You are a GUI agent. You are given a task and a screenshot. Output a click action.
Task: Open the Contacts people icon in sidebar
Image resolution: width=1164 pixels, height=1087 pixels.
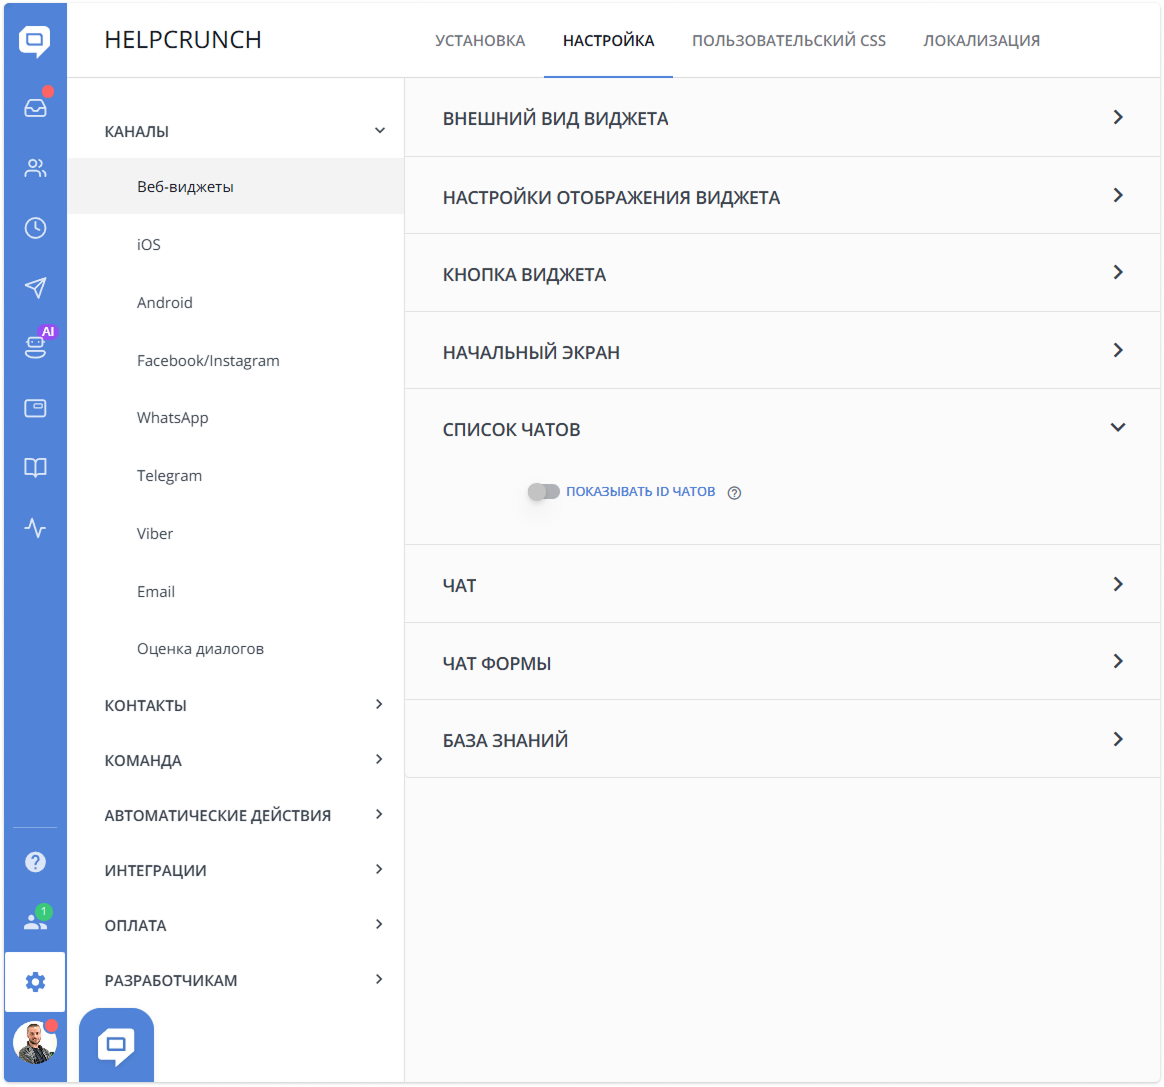click(x=36, y=168)
